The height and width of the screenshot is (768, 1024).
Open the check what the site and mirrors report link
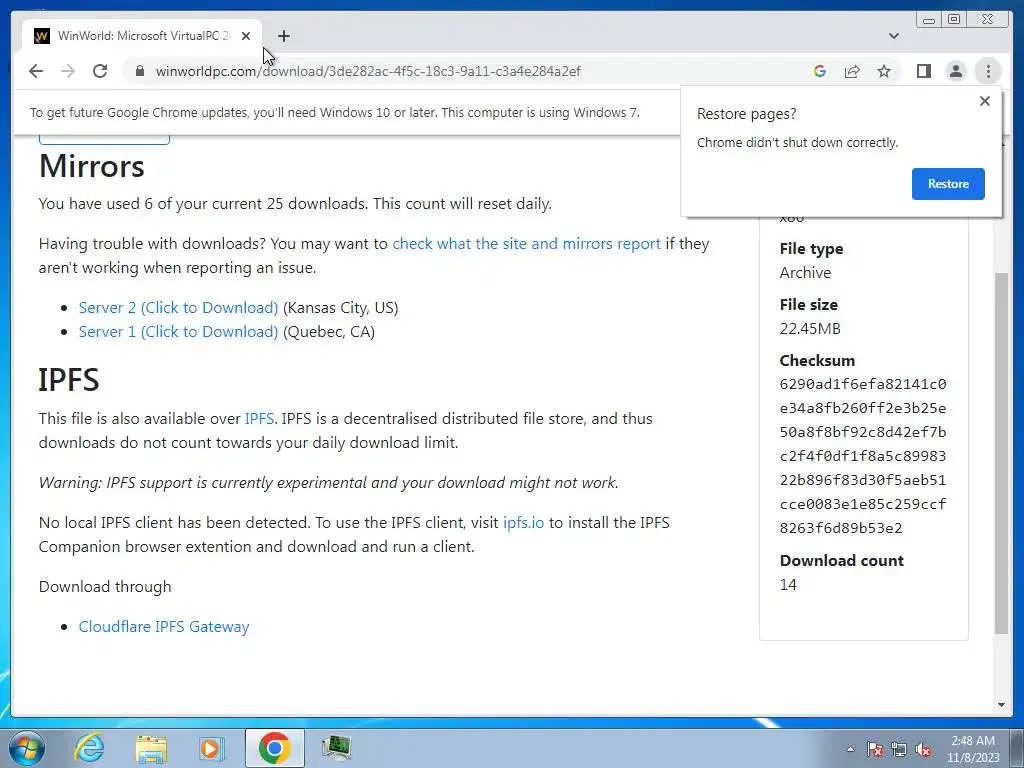526,244
